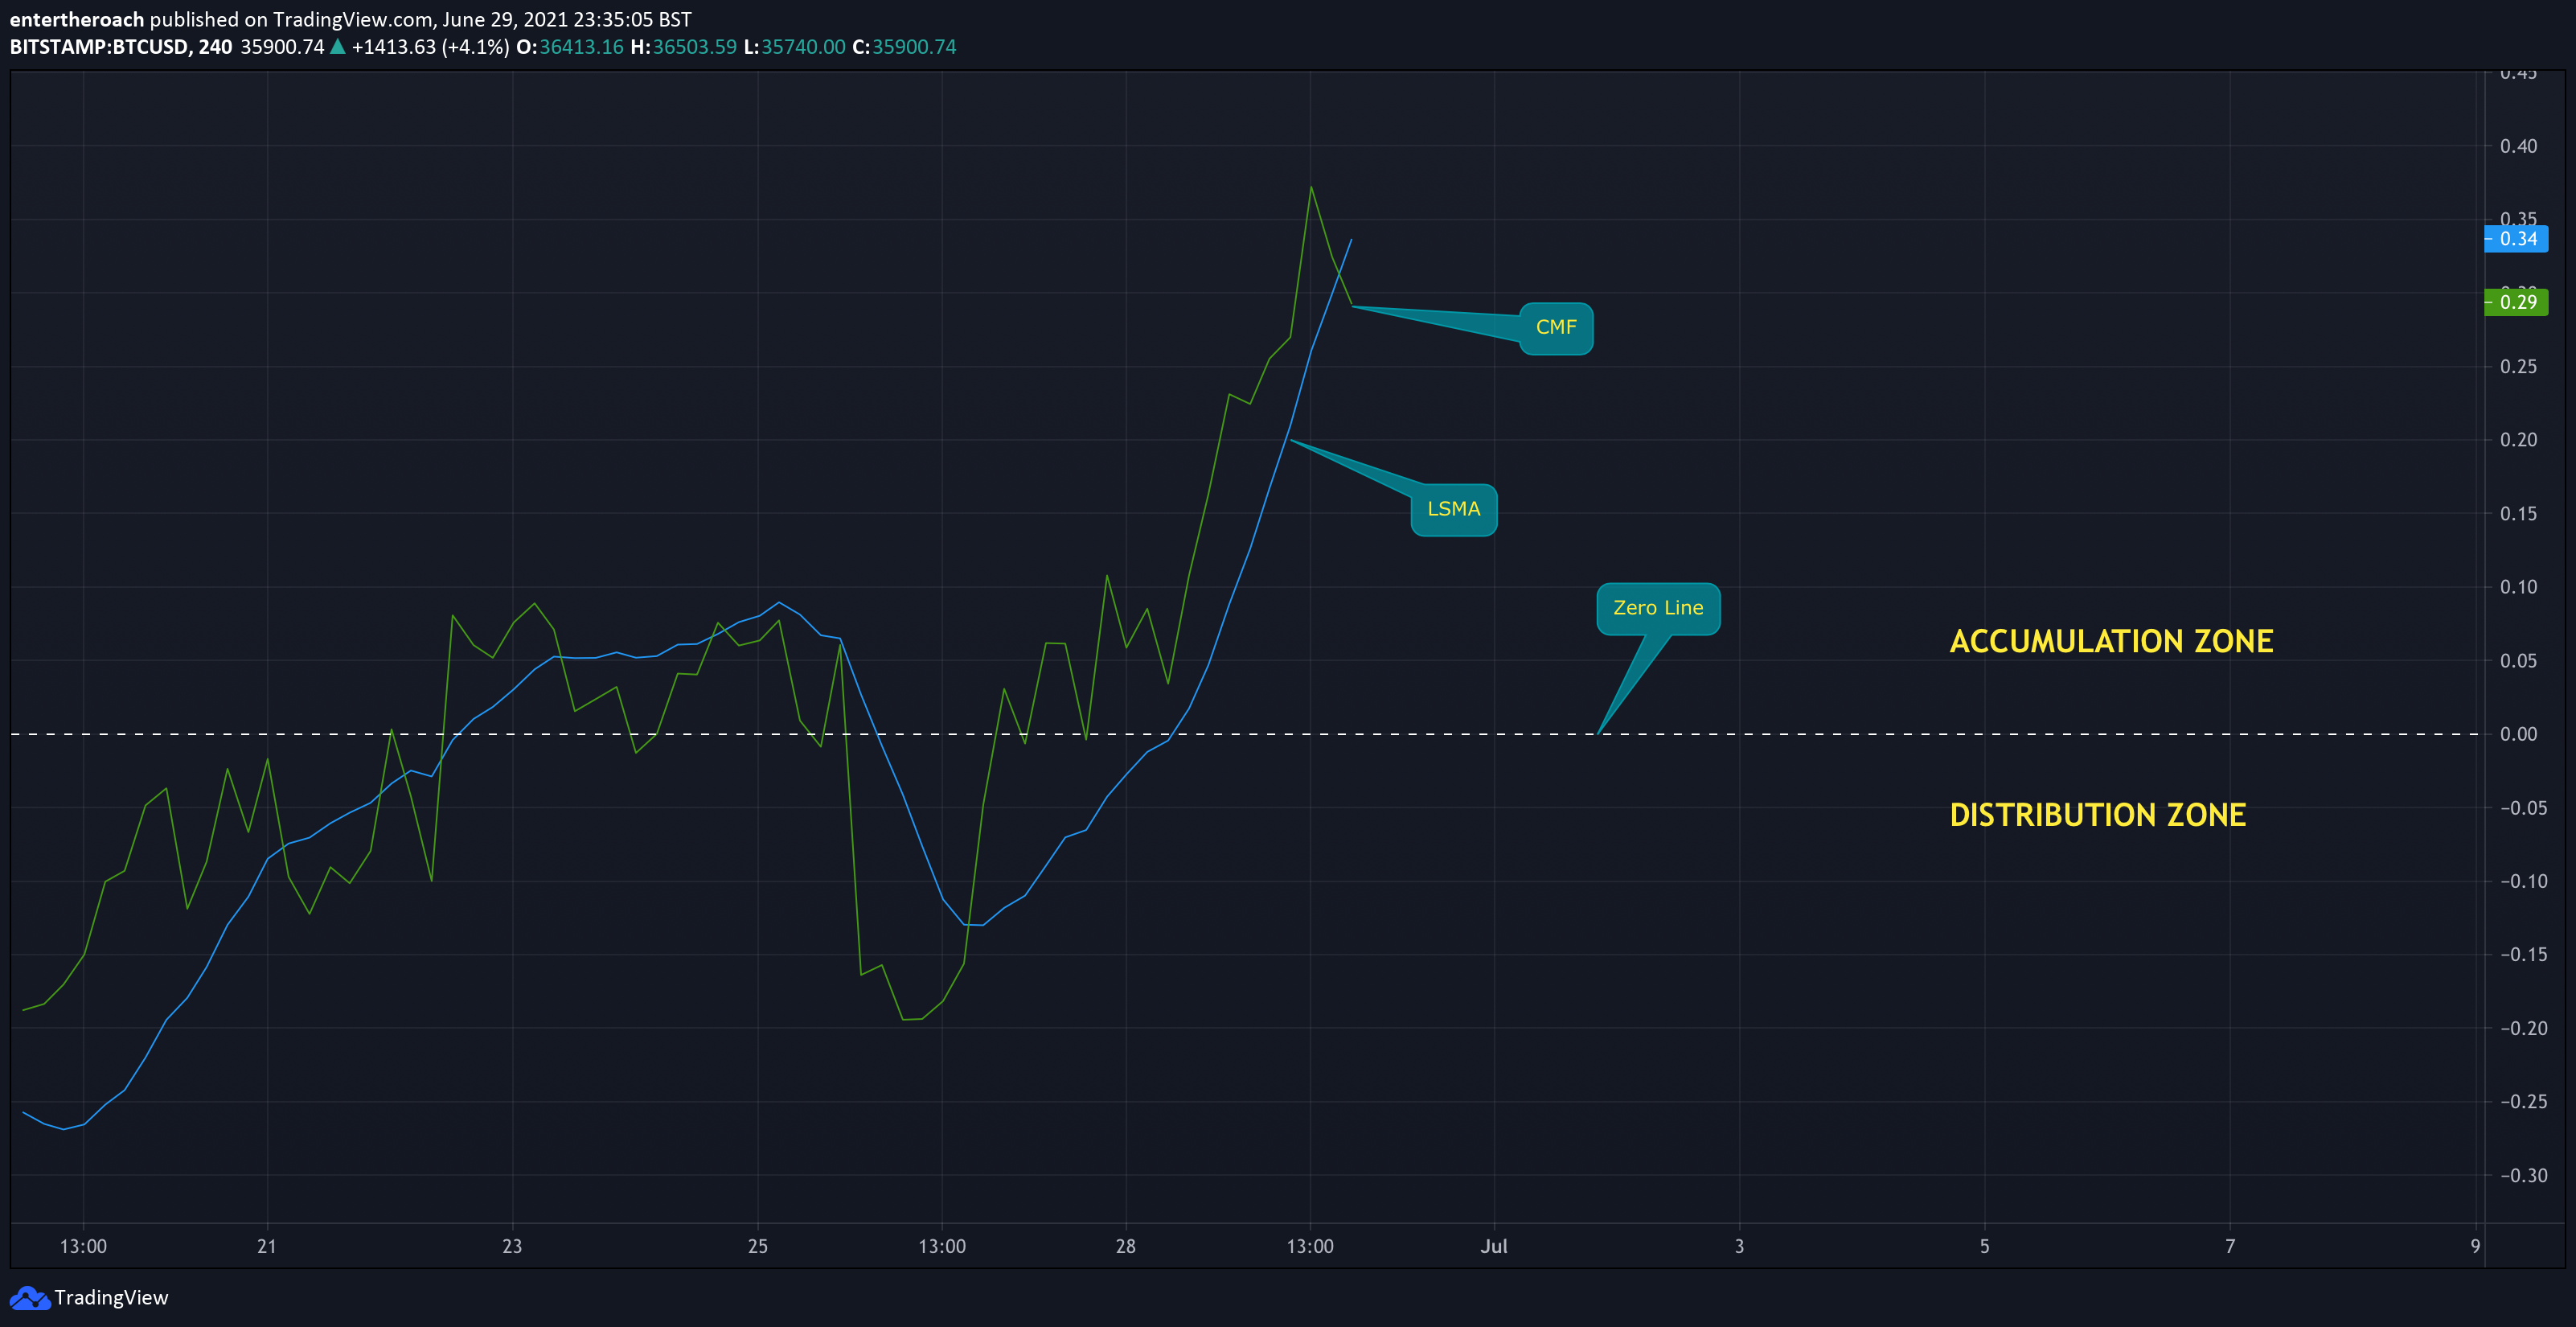Click the Jul label on time axis

tap(1494, 1246)
